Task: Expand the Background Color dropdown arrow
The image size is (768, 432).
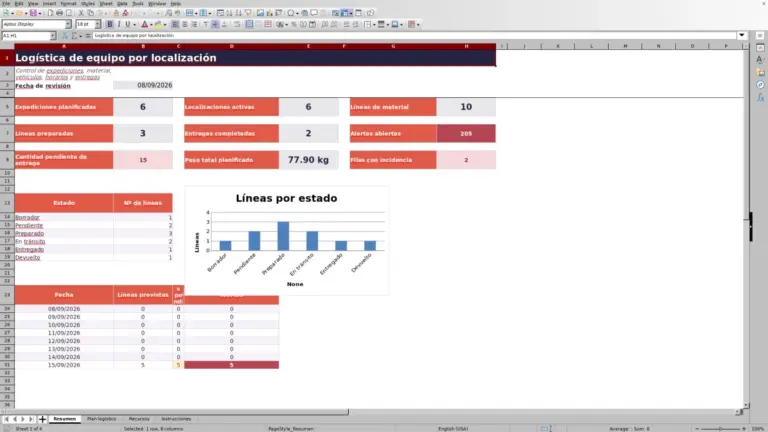Action: (x=165, y=24)
